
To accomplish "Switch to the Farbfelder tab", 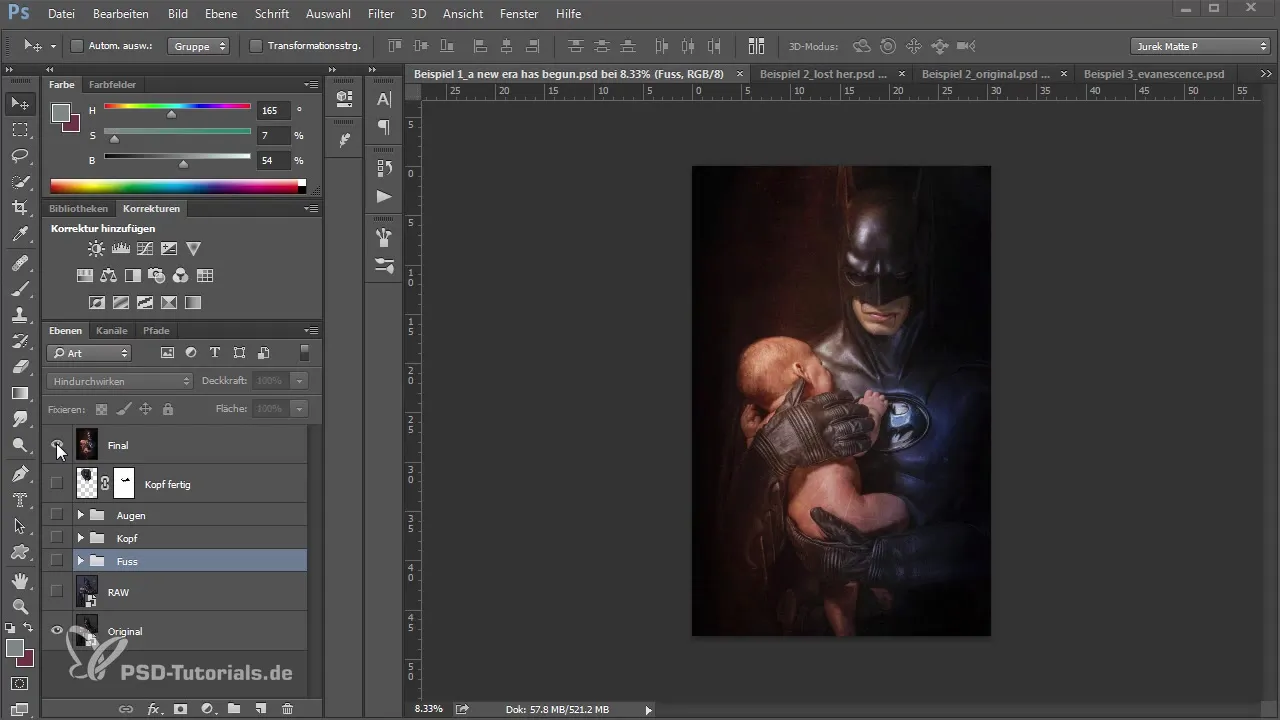I will pos(112,84).
